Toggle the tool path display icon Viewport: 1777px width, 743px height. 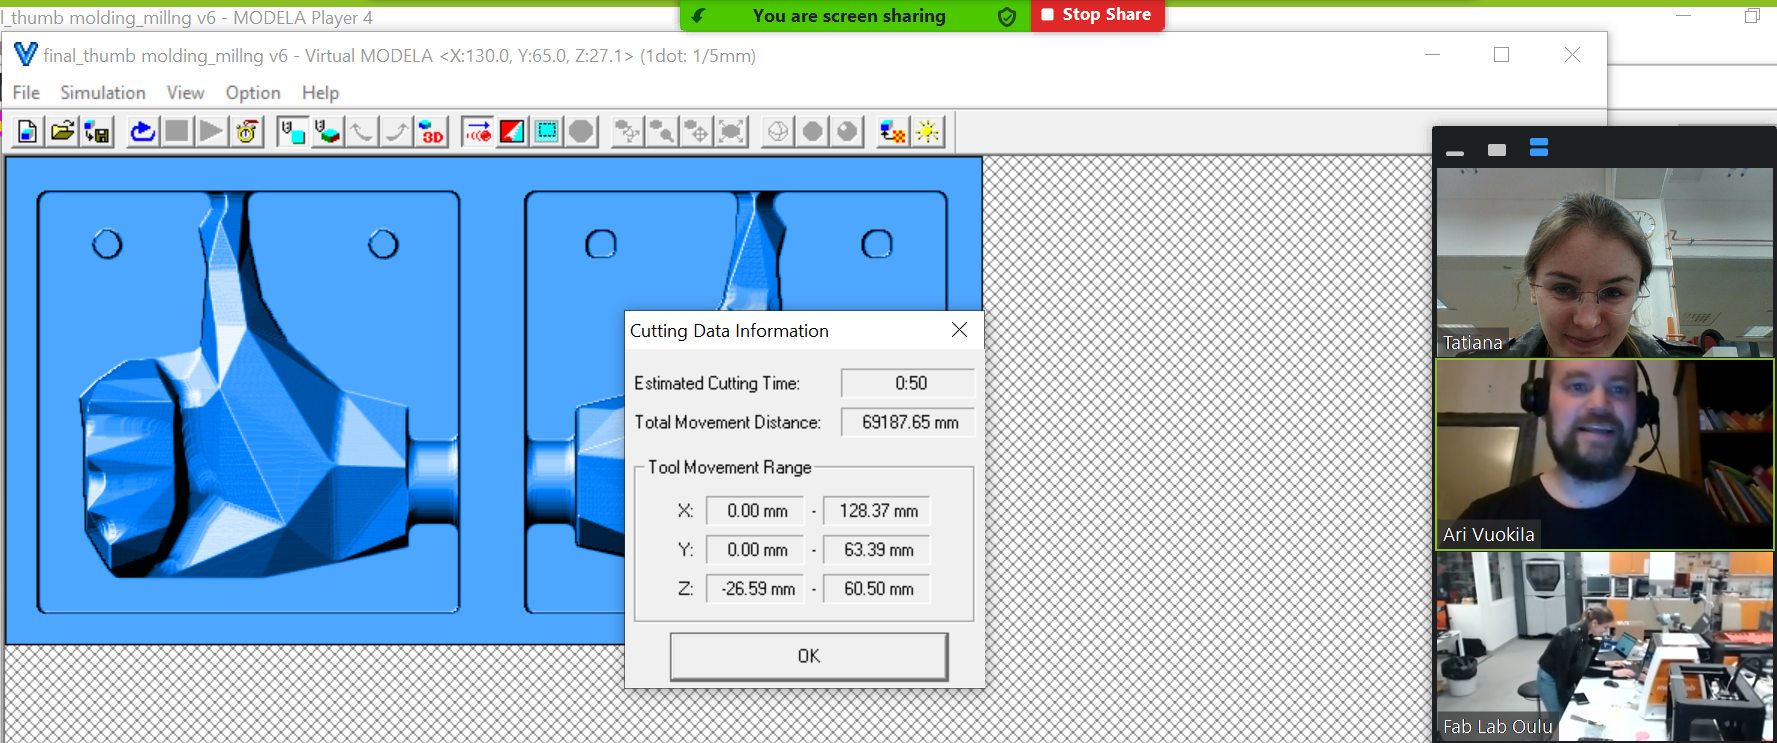[478, 131]
